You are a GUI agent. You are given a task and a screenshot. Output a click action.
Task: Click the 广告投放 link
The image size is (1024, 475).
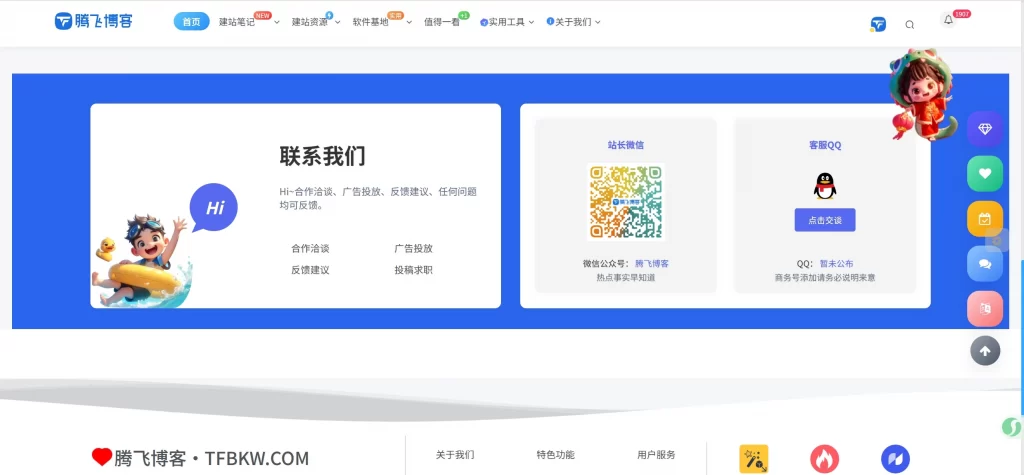coord(413,249)
